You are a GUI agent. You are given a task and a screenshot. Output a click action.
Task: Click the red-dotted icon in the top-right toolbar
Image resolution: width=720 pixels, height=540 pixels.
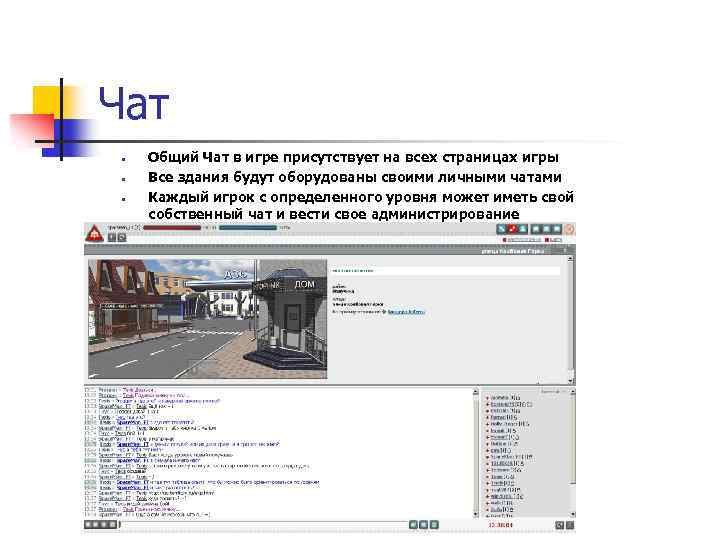[x=512, y=229]
